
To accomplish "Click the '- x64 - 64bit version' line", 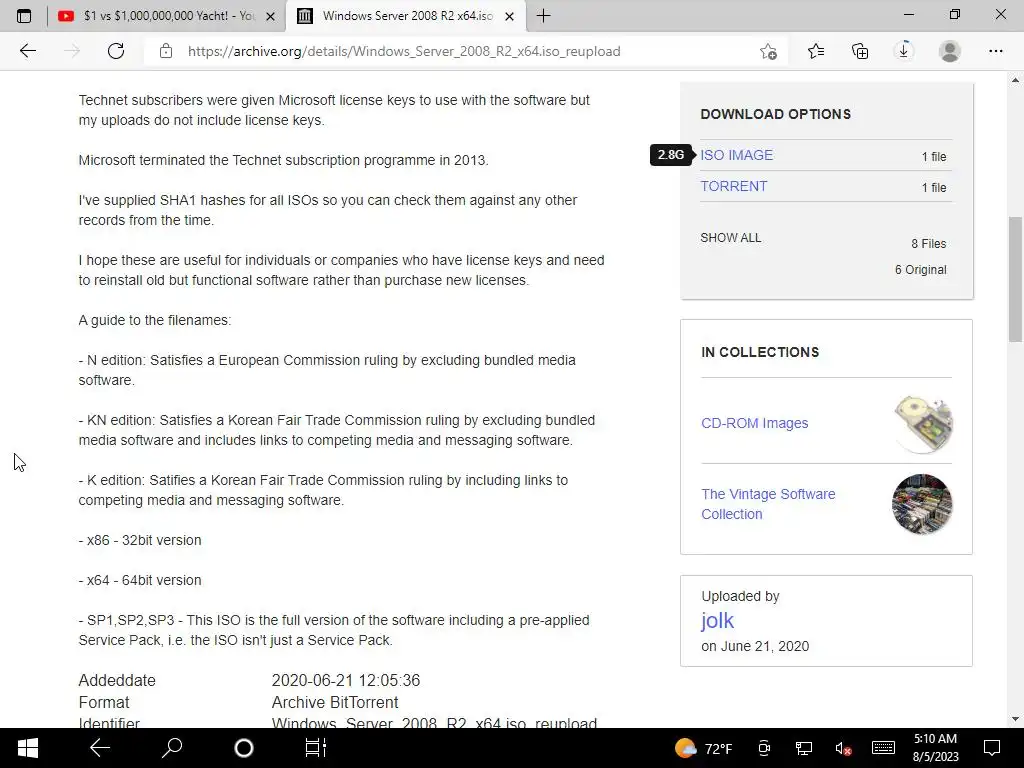I will [140, 580].
